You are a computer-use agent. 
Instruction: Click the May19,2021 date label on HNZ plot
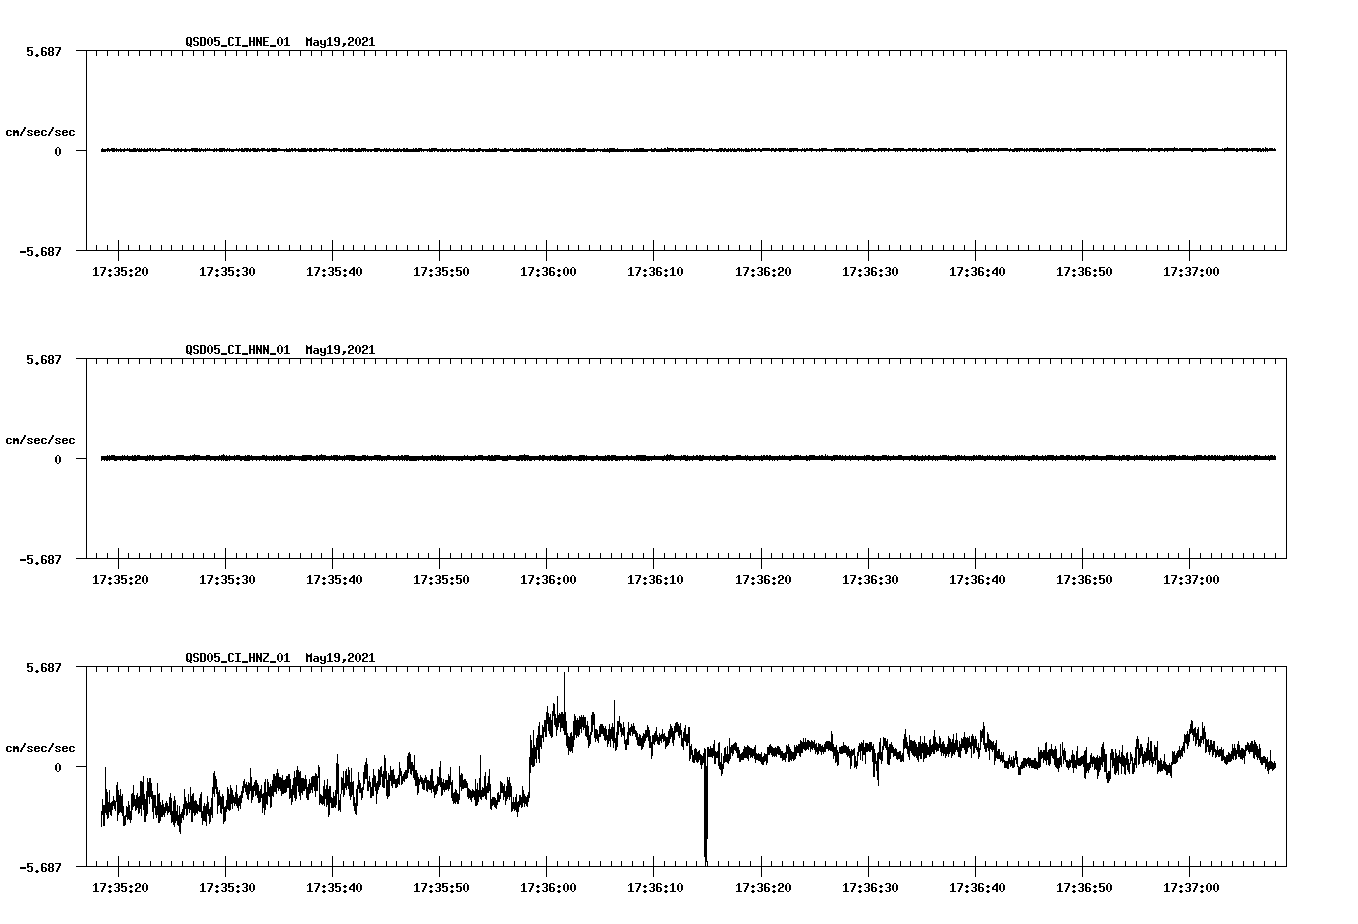[x=340, y=658]
